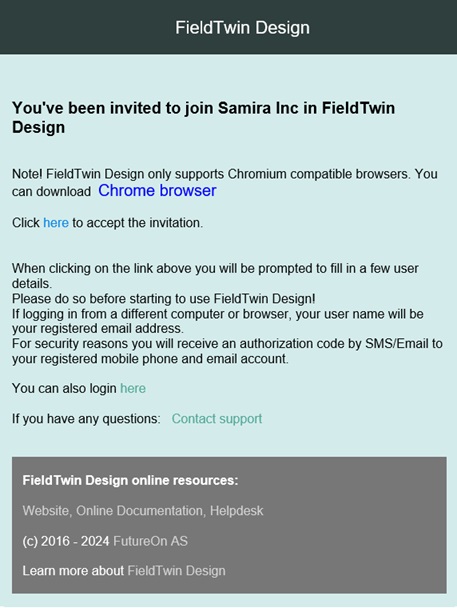
Task: Click 'here' to accept the invitation
Action: pos(56,223)
